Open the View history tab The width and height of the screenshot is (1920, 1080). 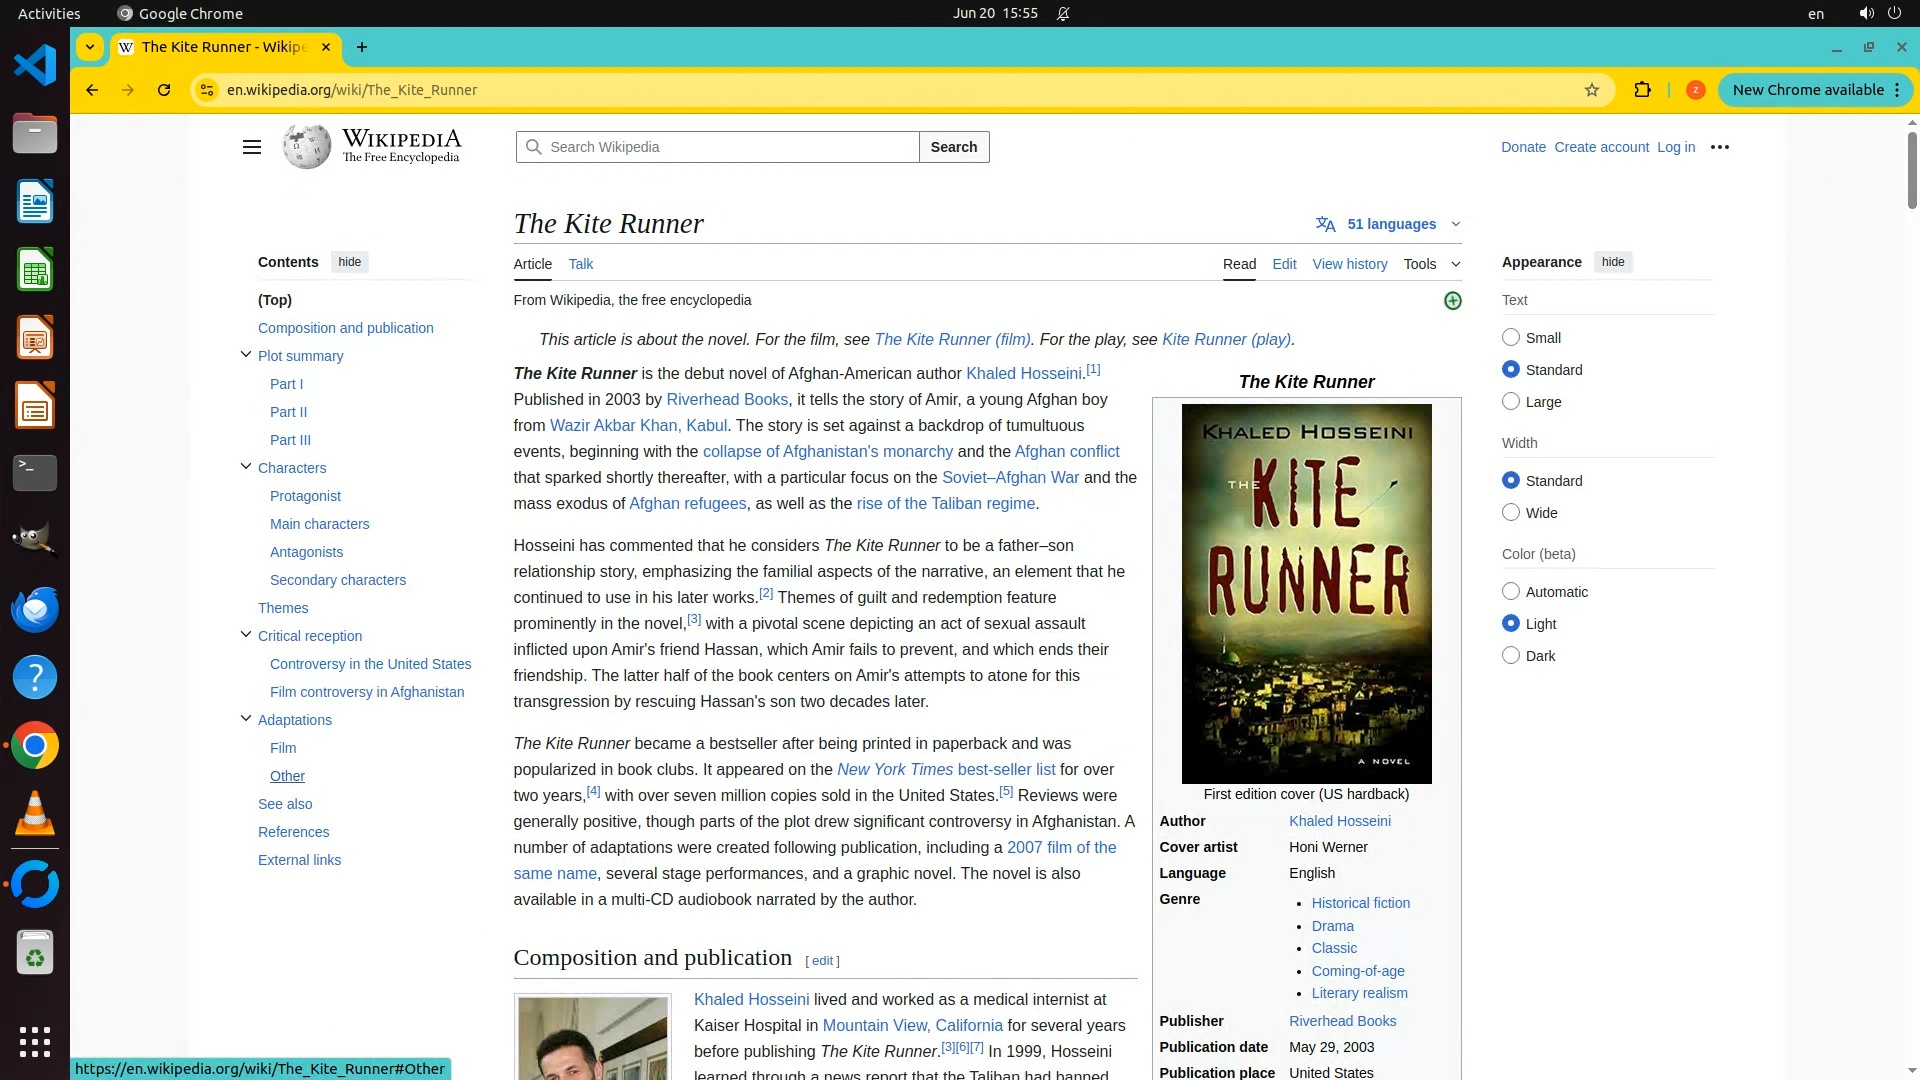(1349, 264)
